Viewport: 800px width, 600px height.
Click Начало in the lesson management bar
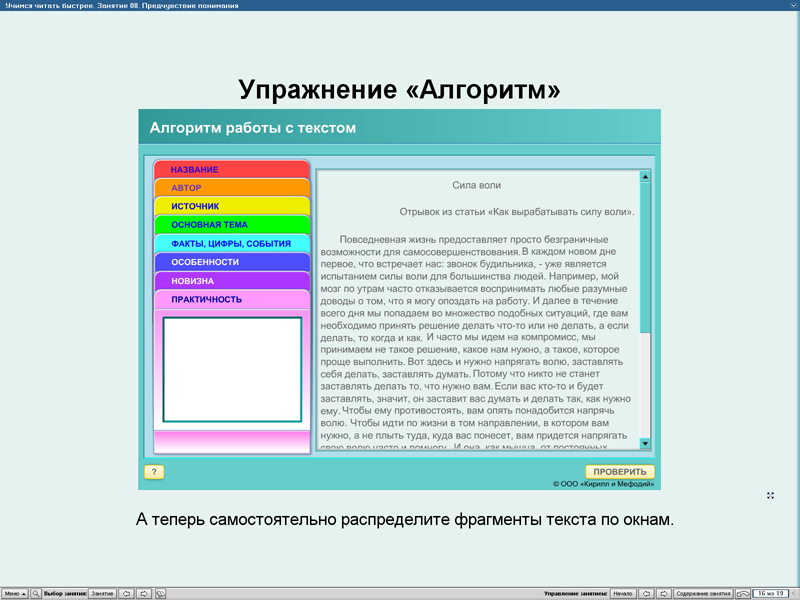[624, 592]
